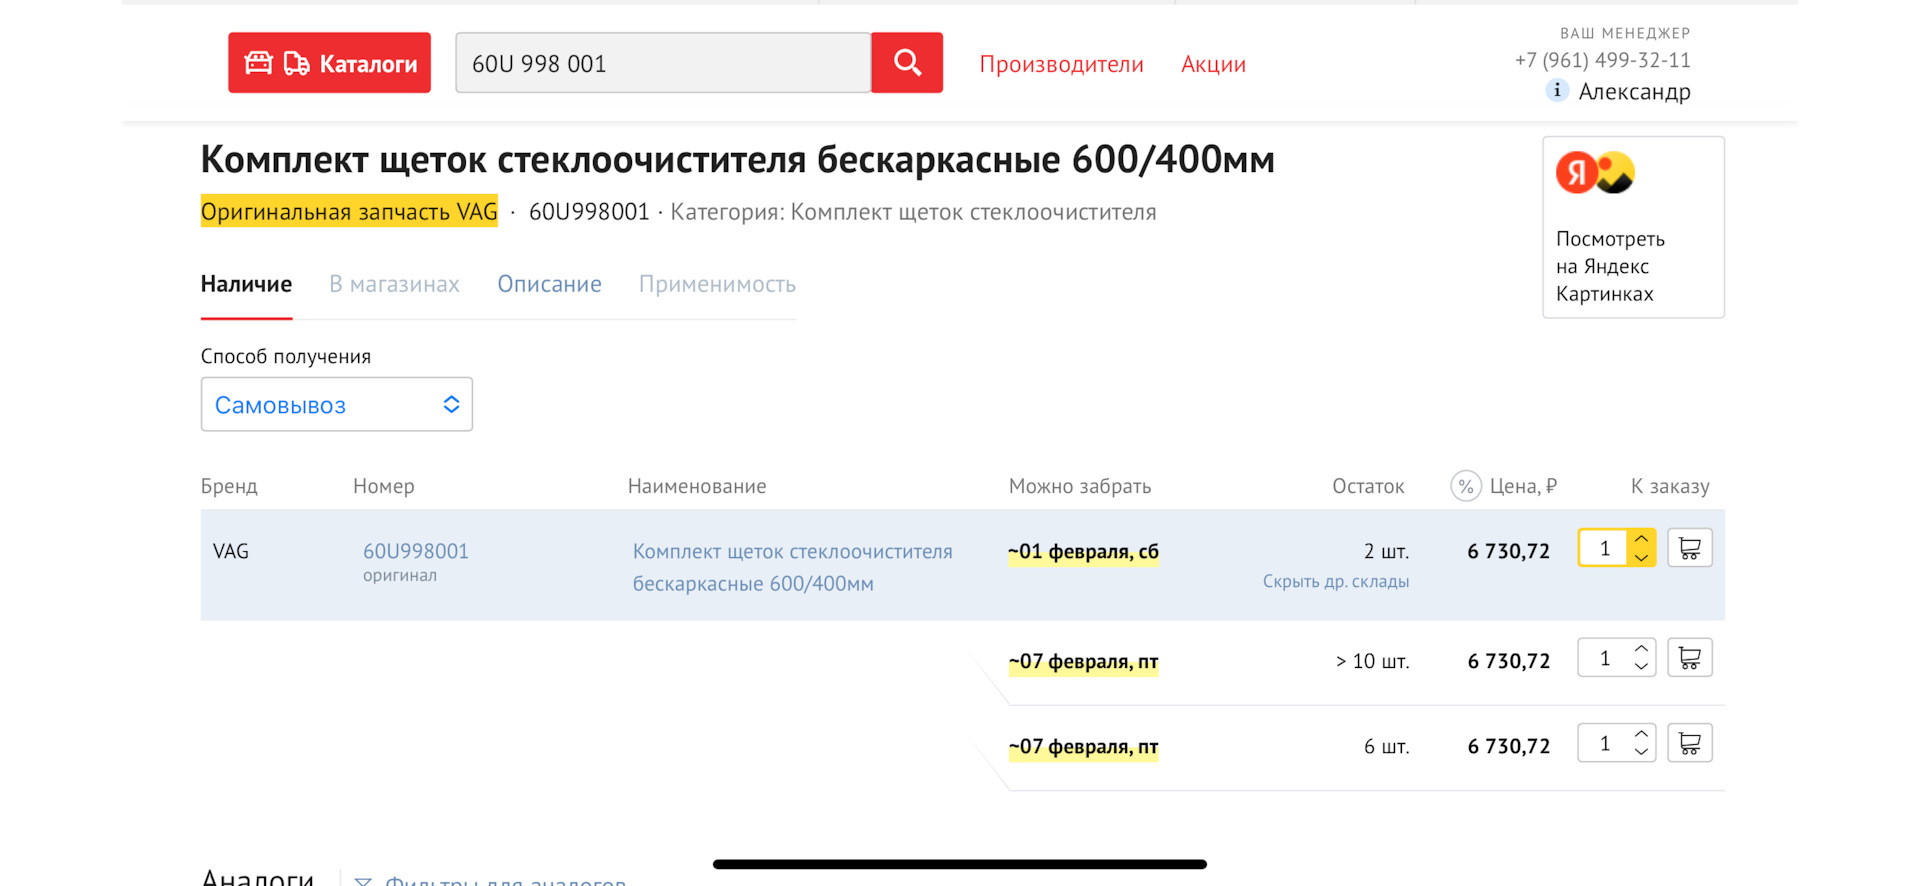Increase quantity for the 6 шт. row

click(x=1641, y=734)
